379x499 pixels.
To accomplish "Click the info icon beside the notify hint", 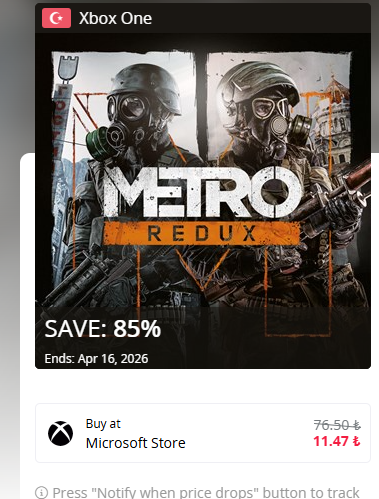I will [41, 493].
